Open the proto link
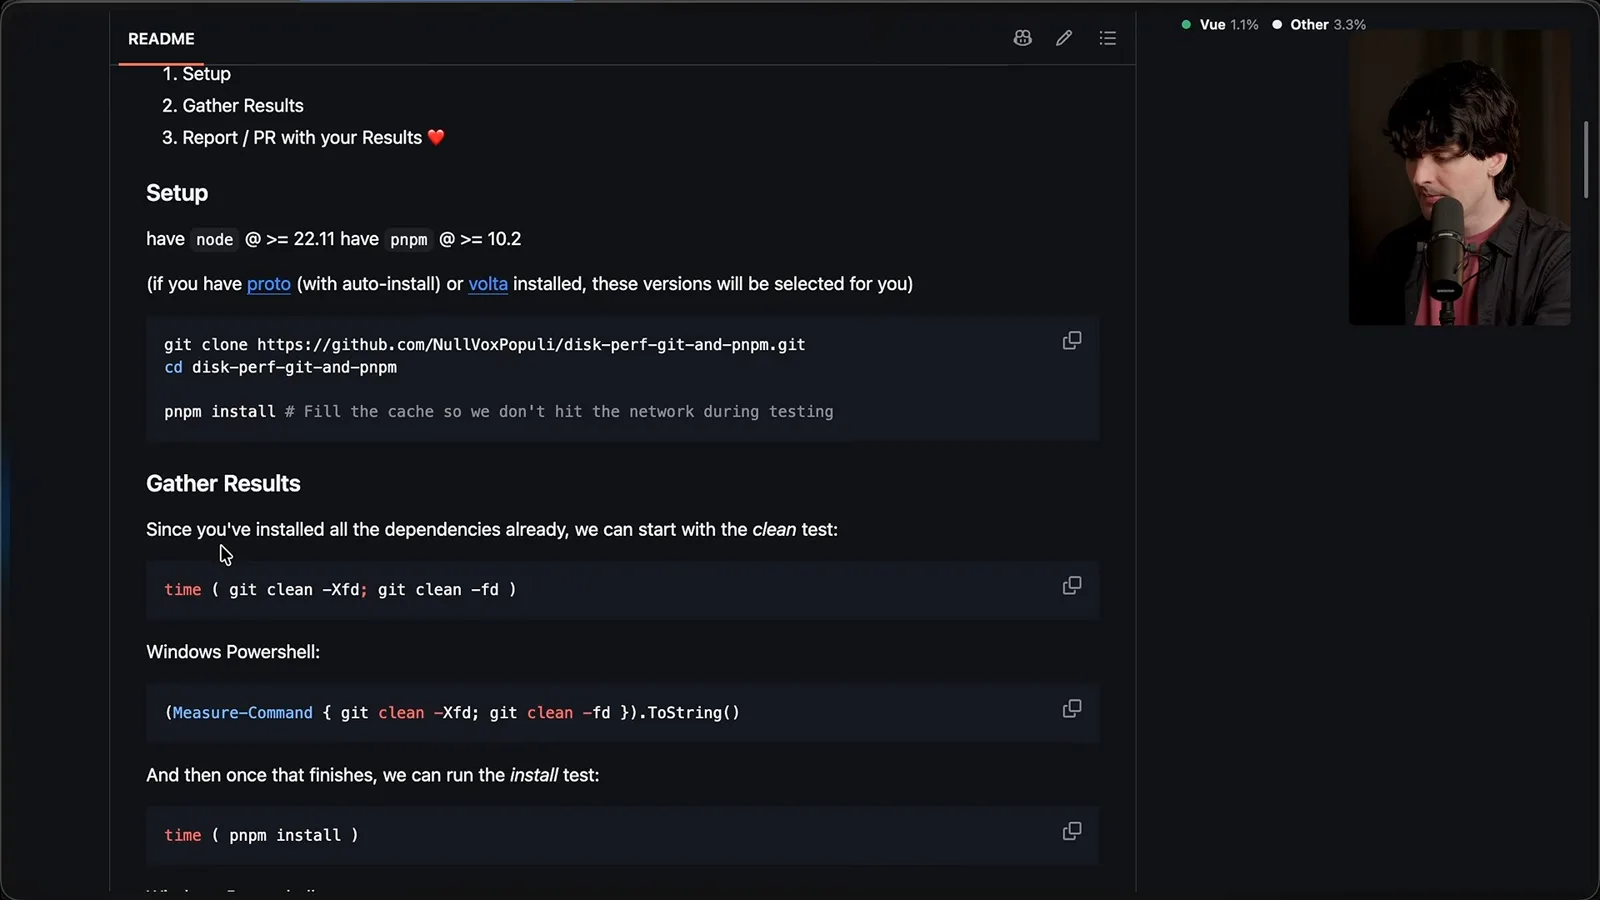The height and width of the screenshot is (900, 1600). click(x=269, y=284)
